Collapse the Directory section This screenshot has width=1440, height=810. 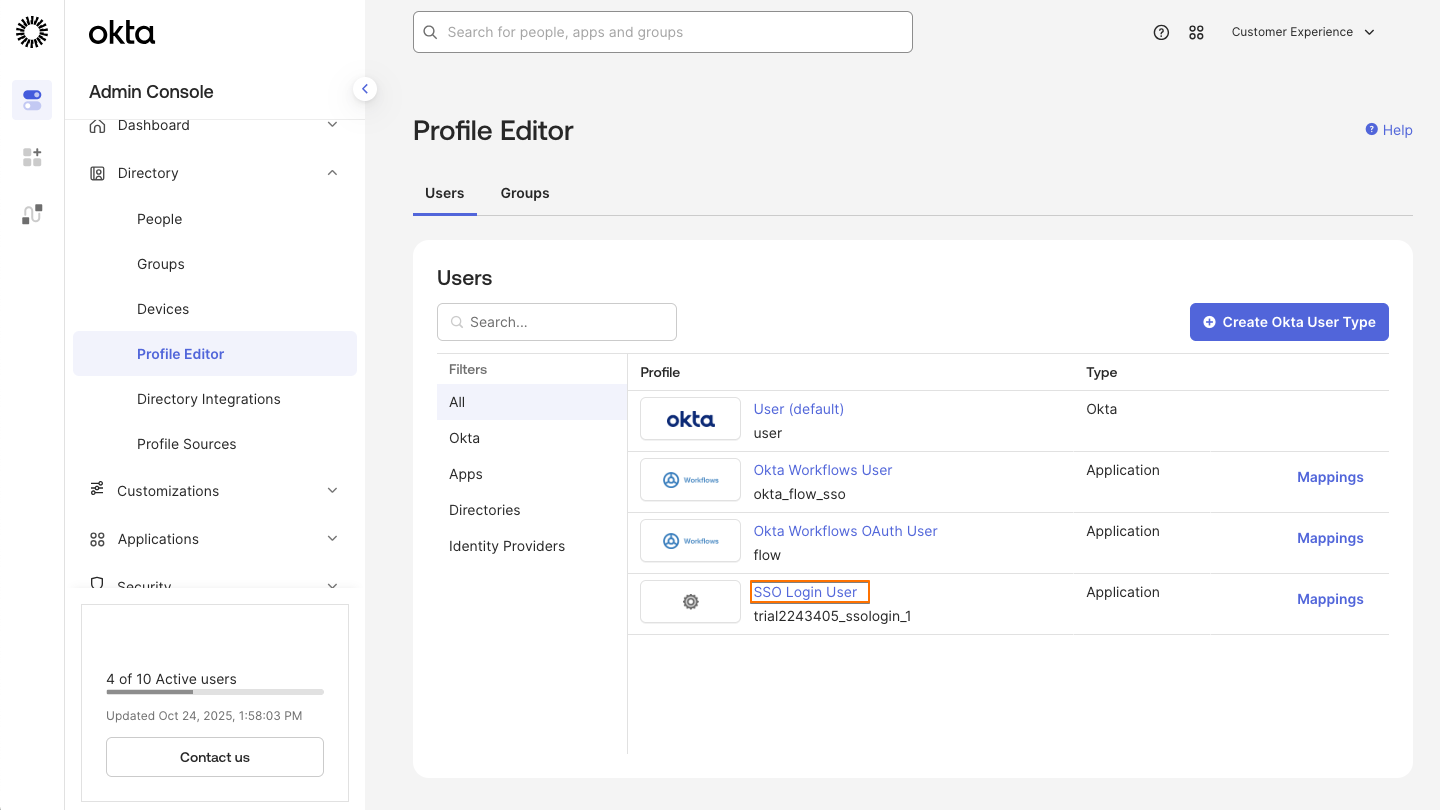(x=332, y=172)
